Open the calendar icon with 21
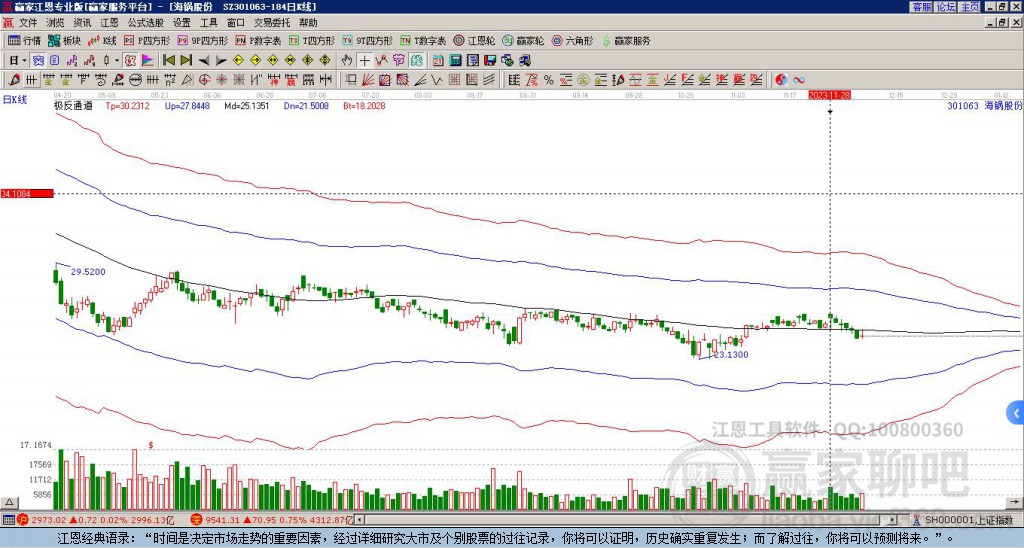Screen dimensions: 1024x548 [x=438, y=61]
